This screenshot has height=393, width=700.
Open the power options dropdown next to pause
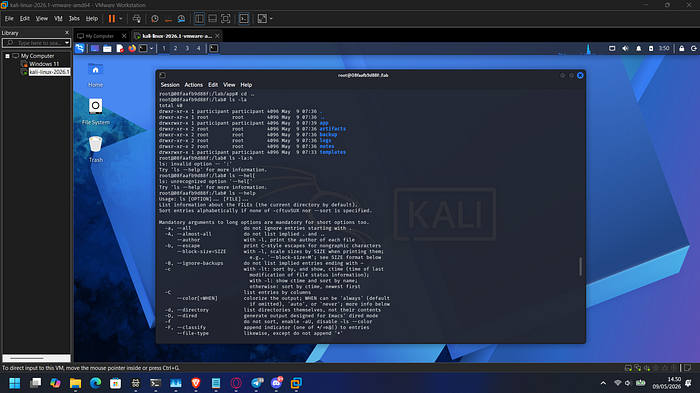click(x=121, y=19)
